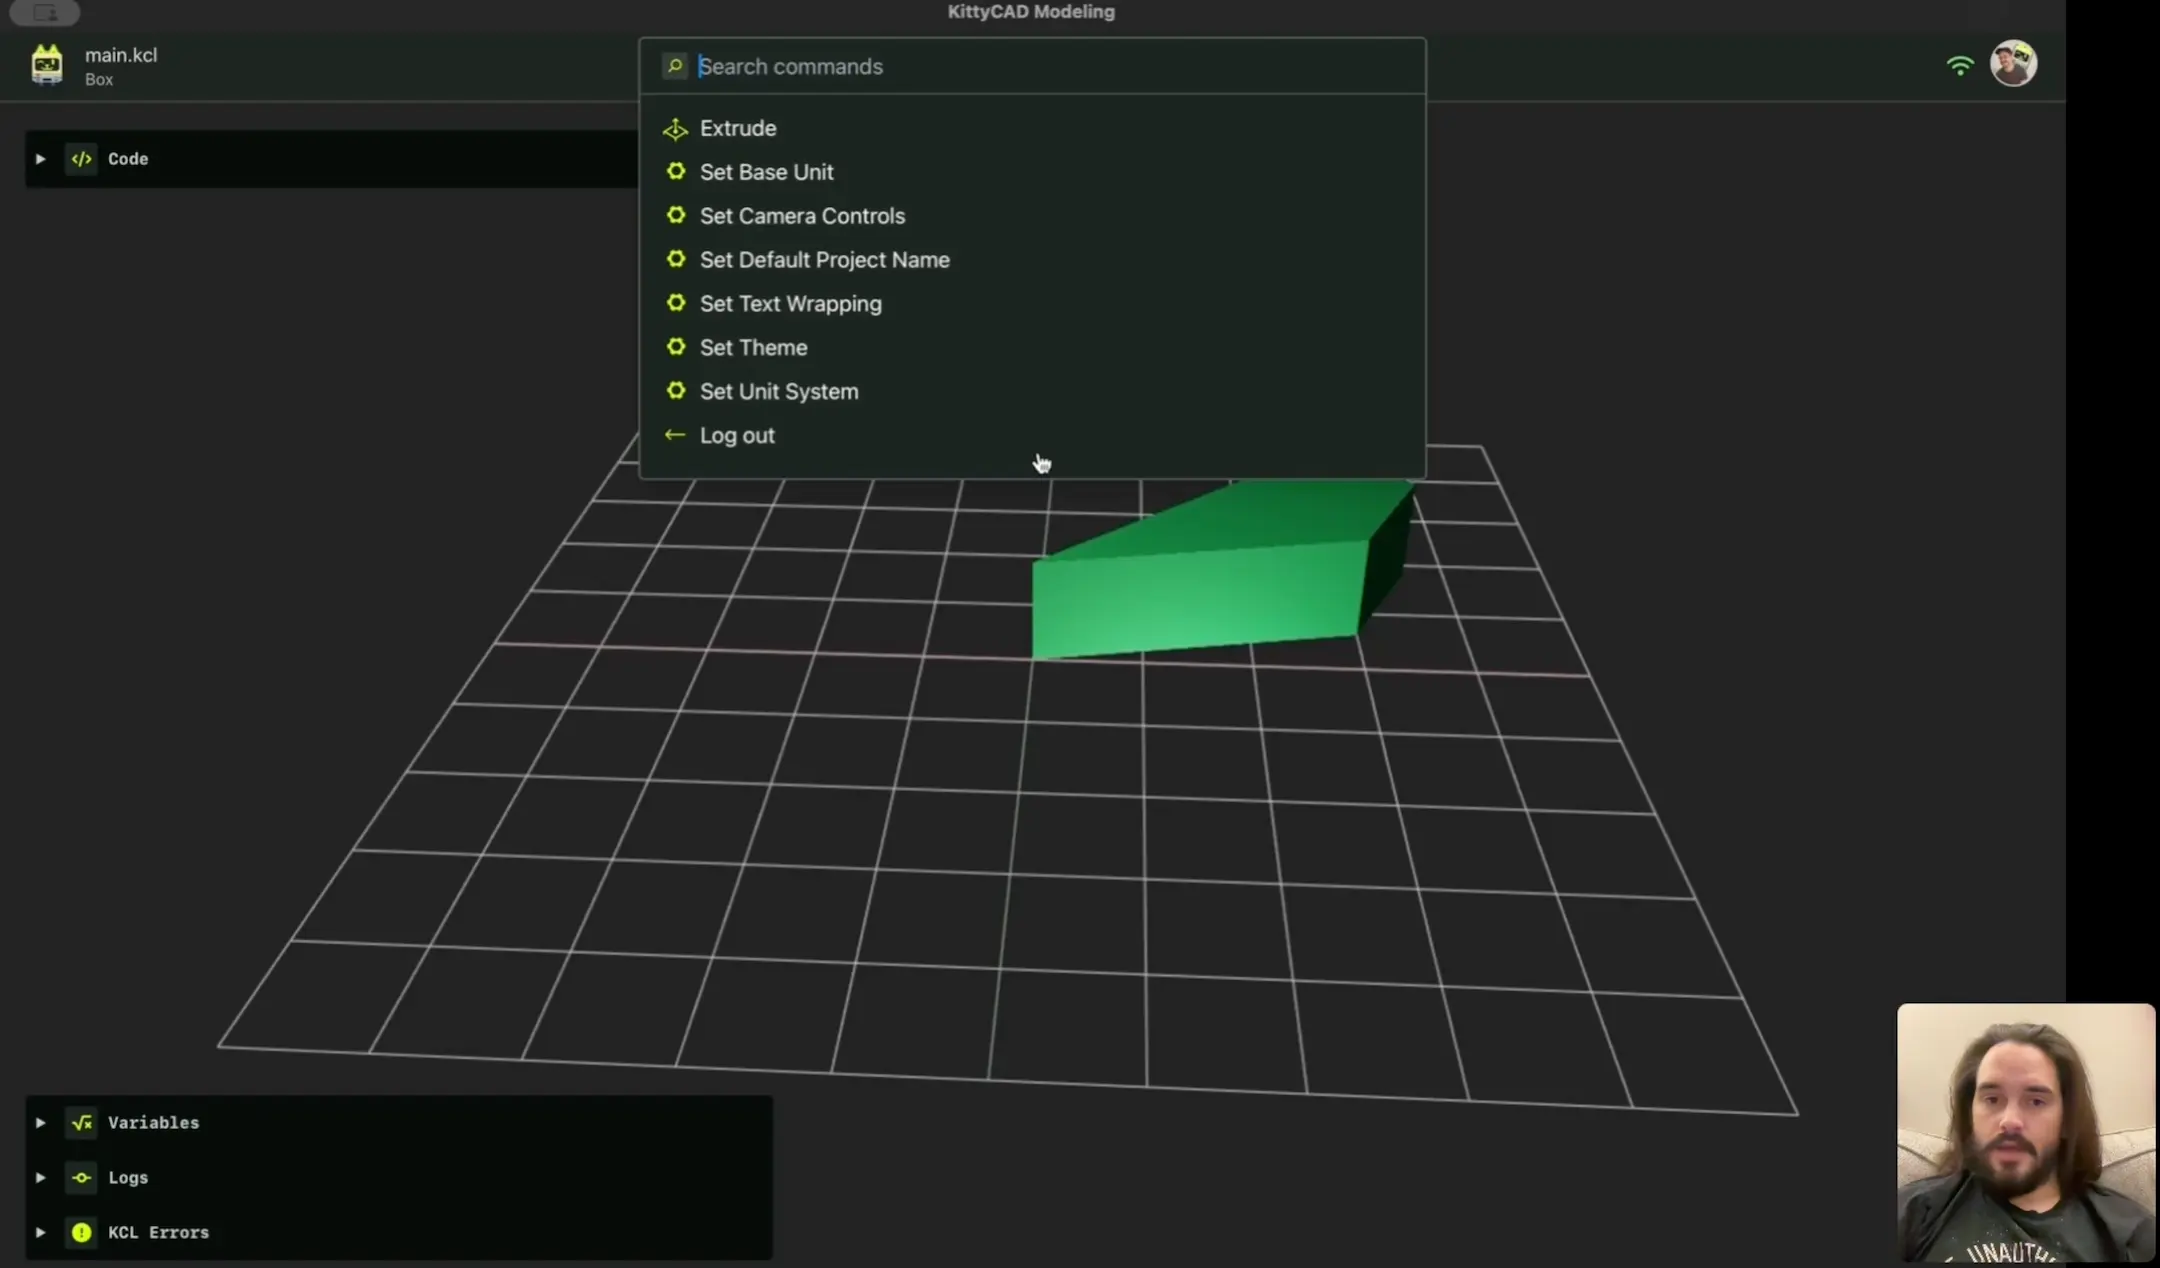Screen dimensions: 2160x1268
Task: Open the main.kcl file name header
Action: [121, 55]
